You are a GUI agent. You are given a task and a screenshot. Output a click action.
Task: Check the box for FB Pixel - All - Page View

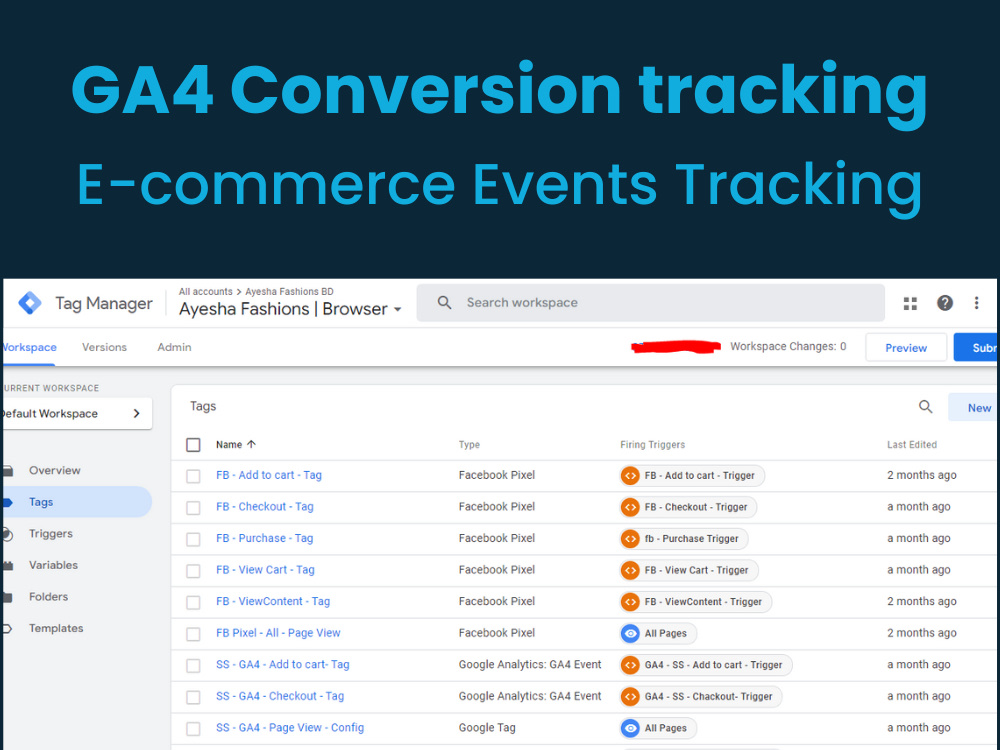[193, 634]
